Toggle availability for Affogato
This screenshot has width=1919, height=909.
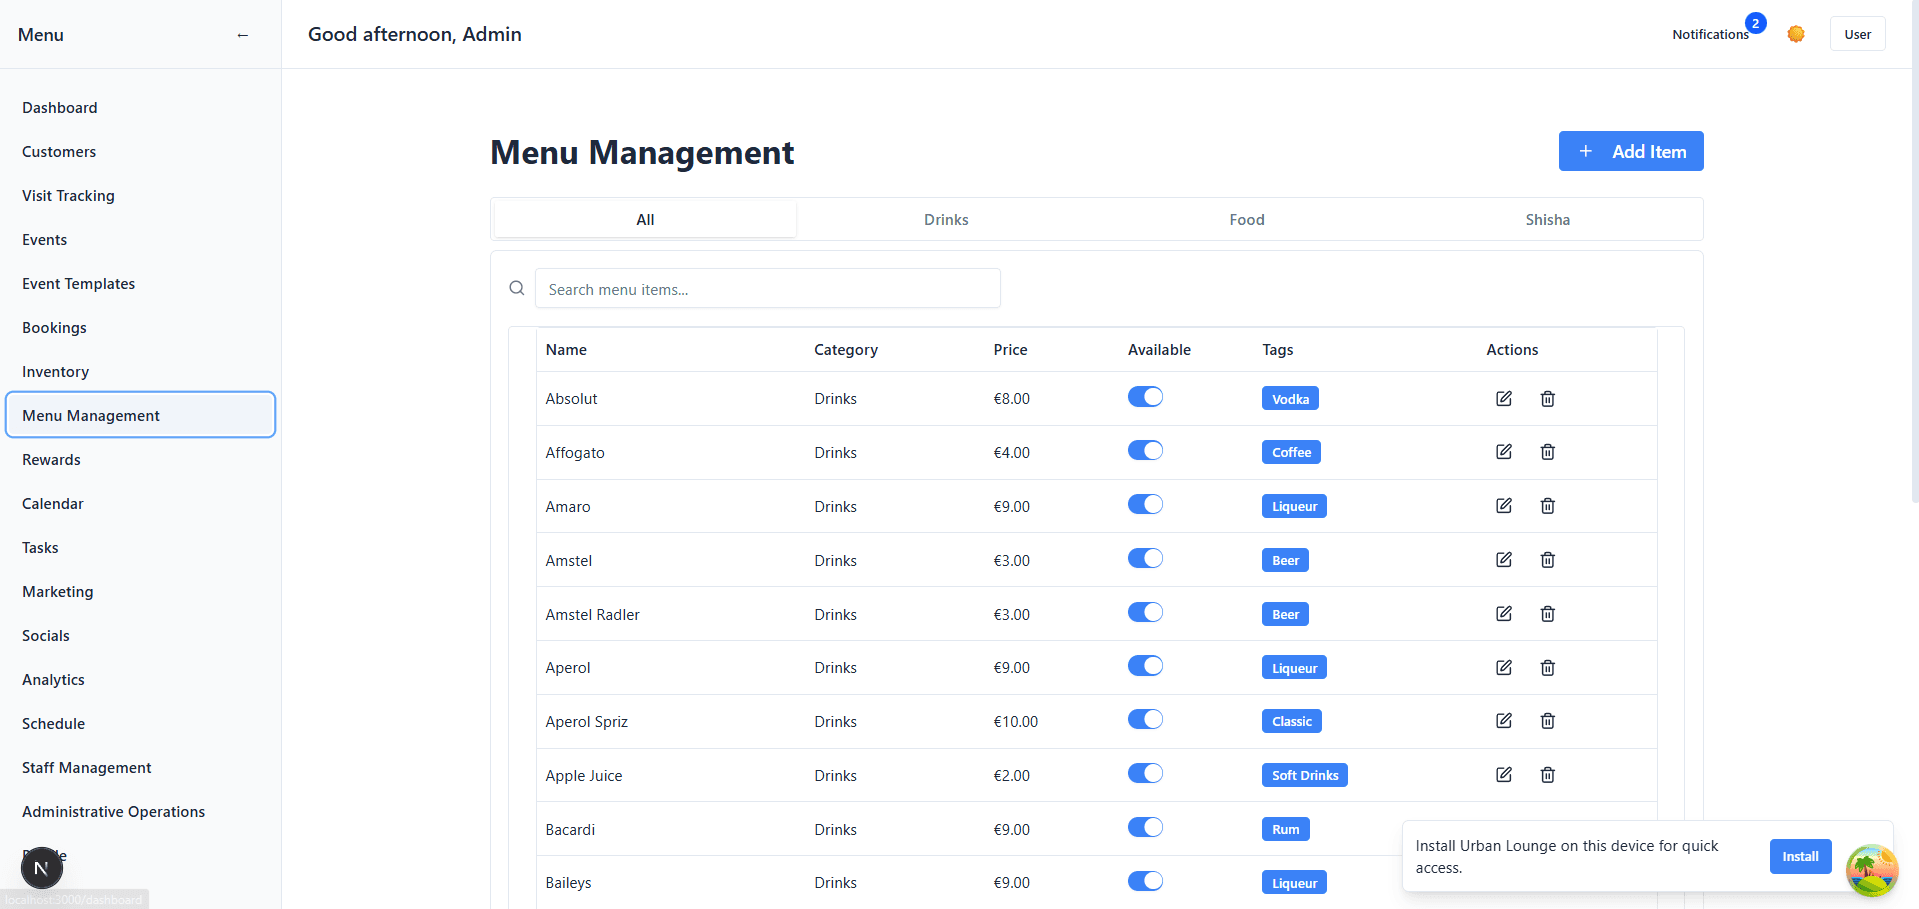[1145, 451]
